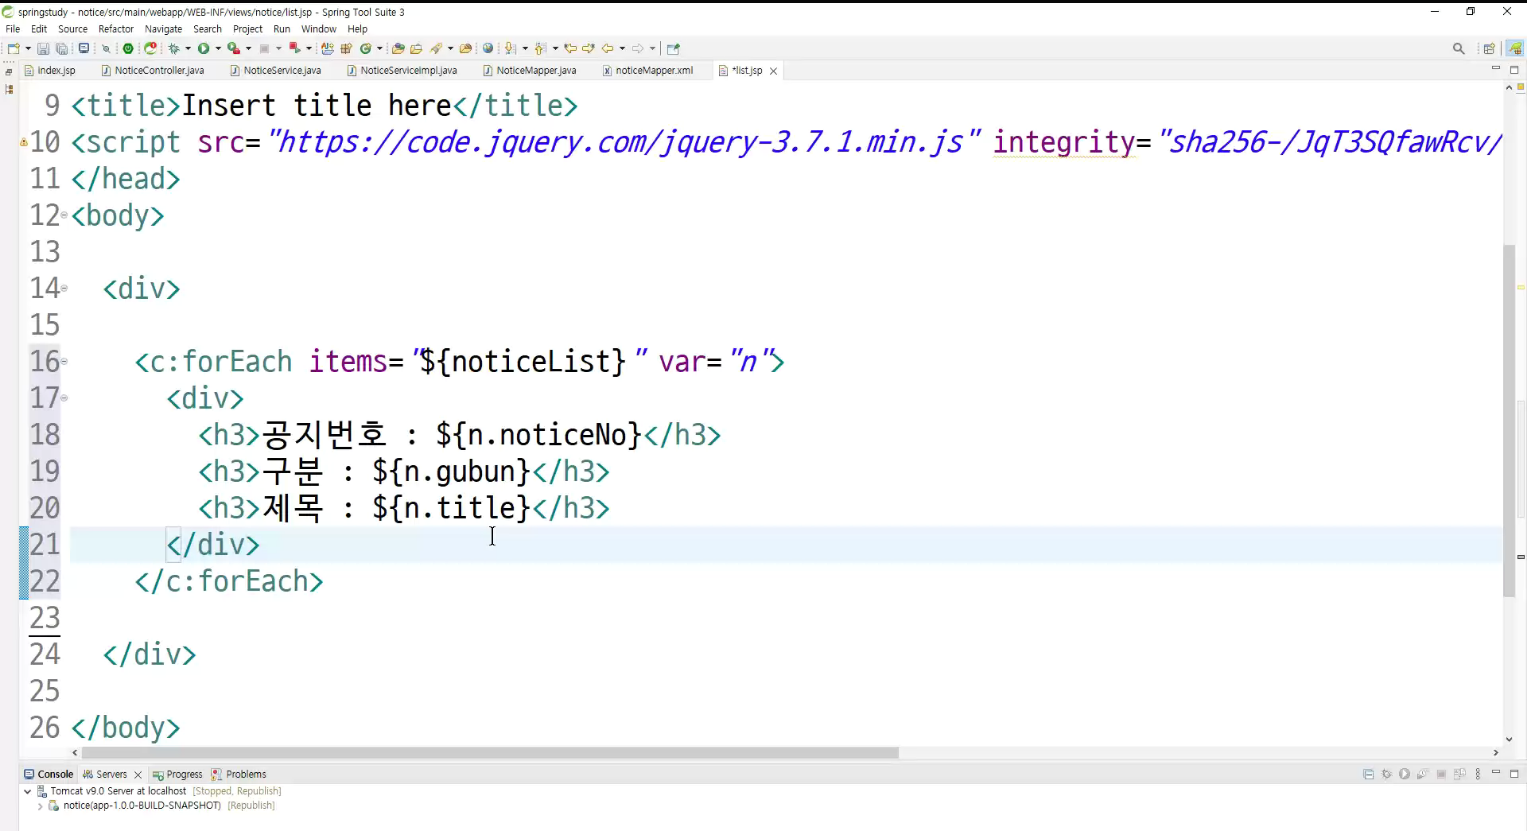1527x831 pixels.
Task: Click the Pin Editor icon in the toolbar
Action: [673, 48]
